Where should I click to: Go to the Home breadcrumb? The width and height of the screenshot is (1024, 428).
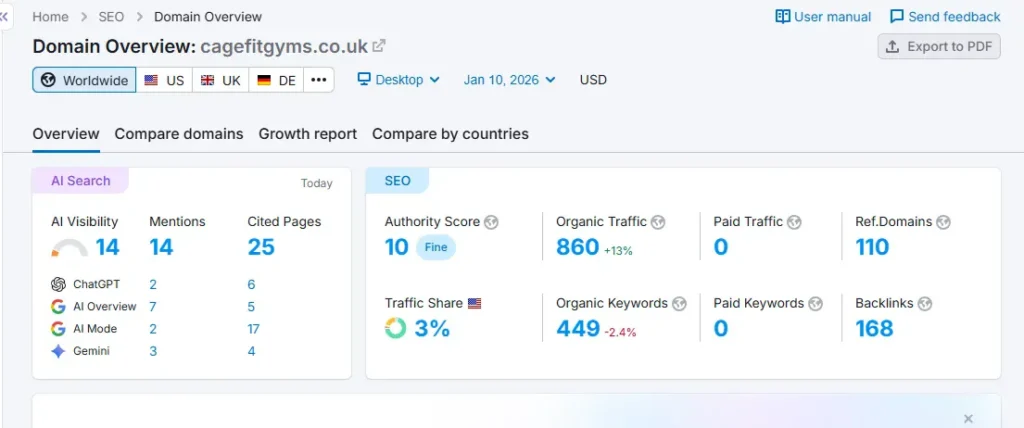coord(50,17)
